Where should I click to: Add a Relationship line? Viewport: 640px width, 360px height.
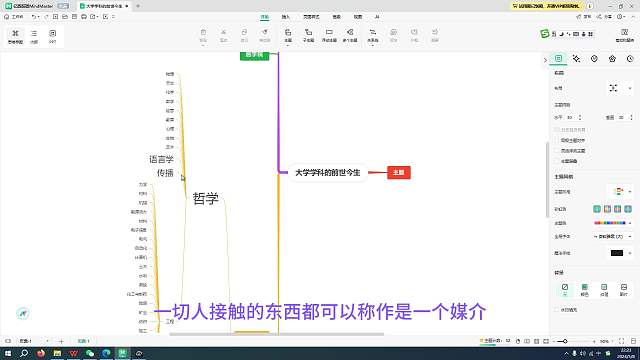[373, 36]
